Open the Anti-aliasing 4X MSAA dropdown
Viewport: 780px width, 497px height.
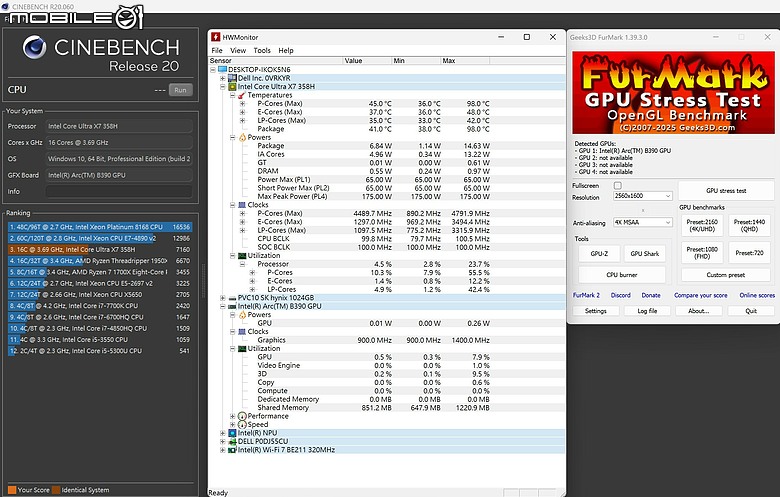coord(643,222)
